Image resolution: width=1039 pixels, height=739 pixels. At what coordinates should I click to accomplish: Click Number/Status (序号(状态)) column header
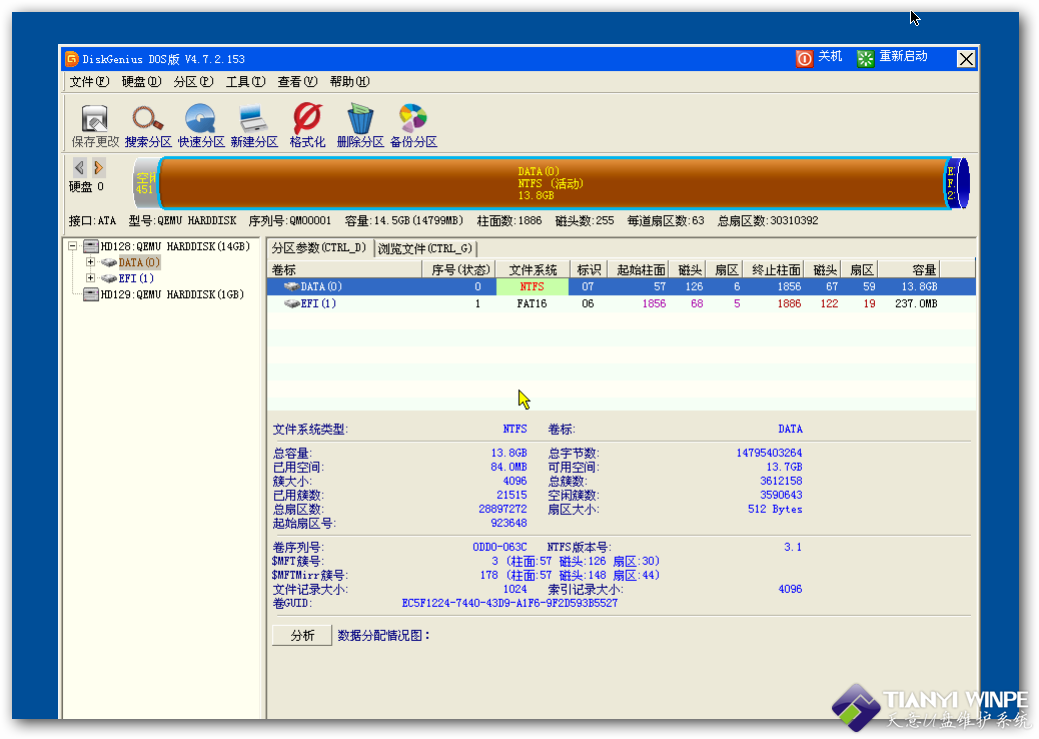pyautogui.click(x=459, y=270)
